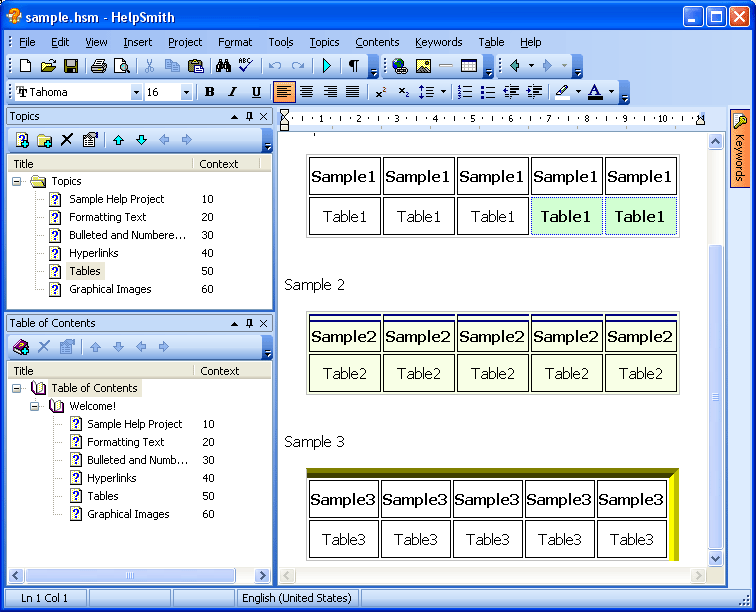The height and width of the screenshot is (612, 756).
Task: Pin the Table of Contents panel
Action: (249, 323)
